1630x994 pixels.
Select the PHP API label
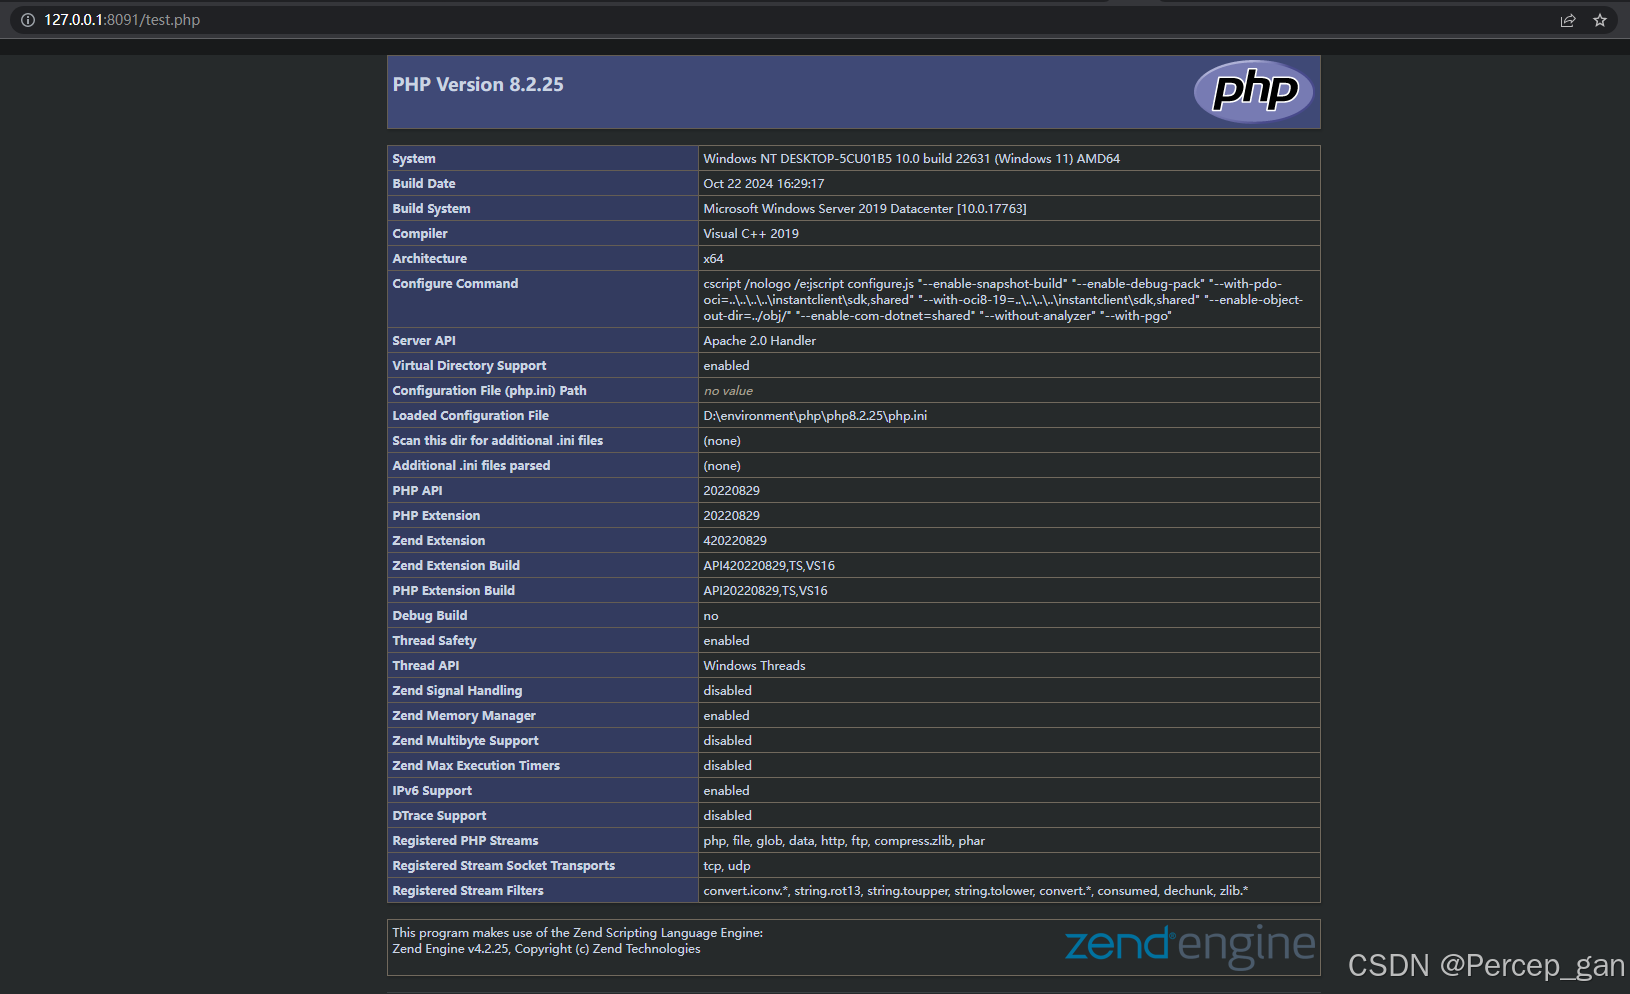[417, 491]
